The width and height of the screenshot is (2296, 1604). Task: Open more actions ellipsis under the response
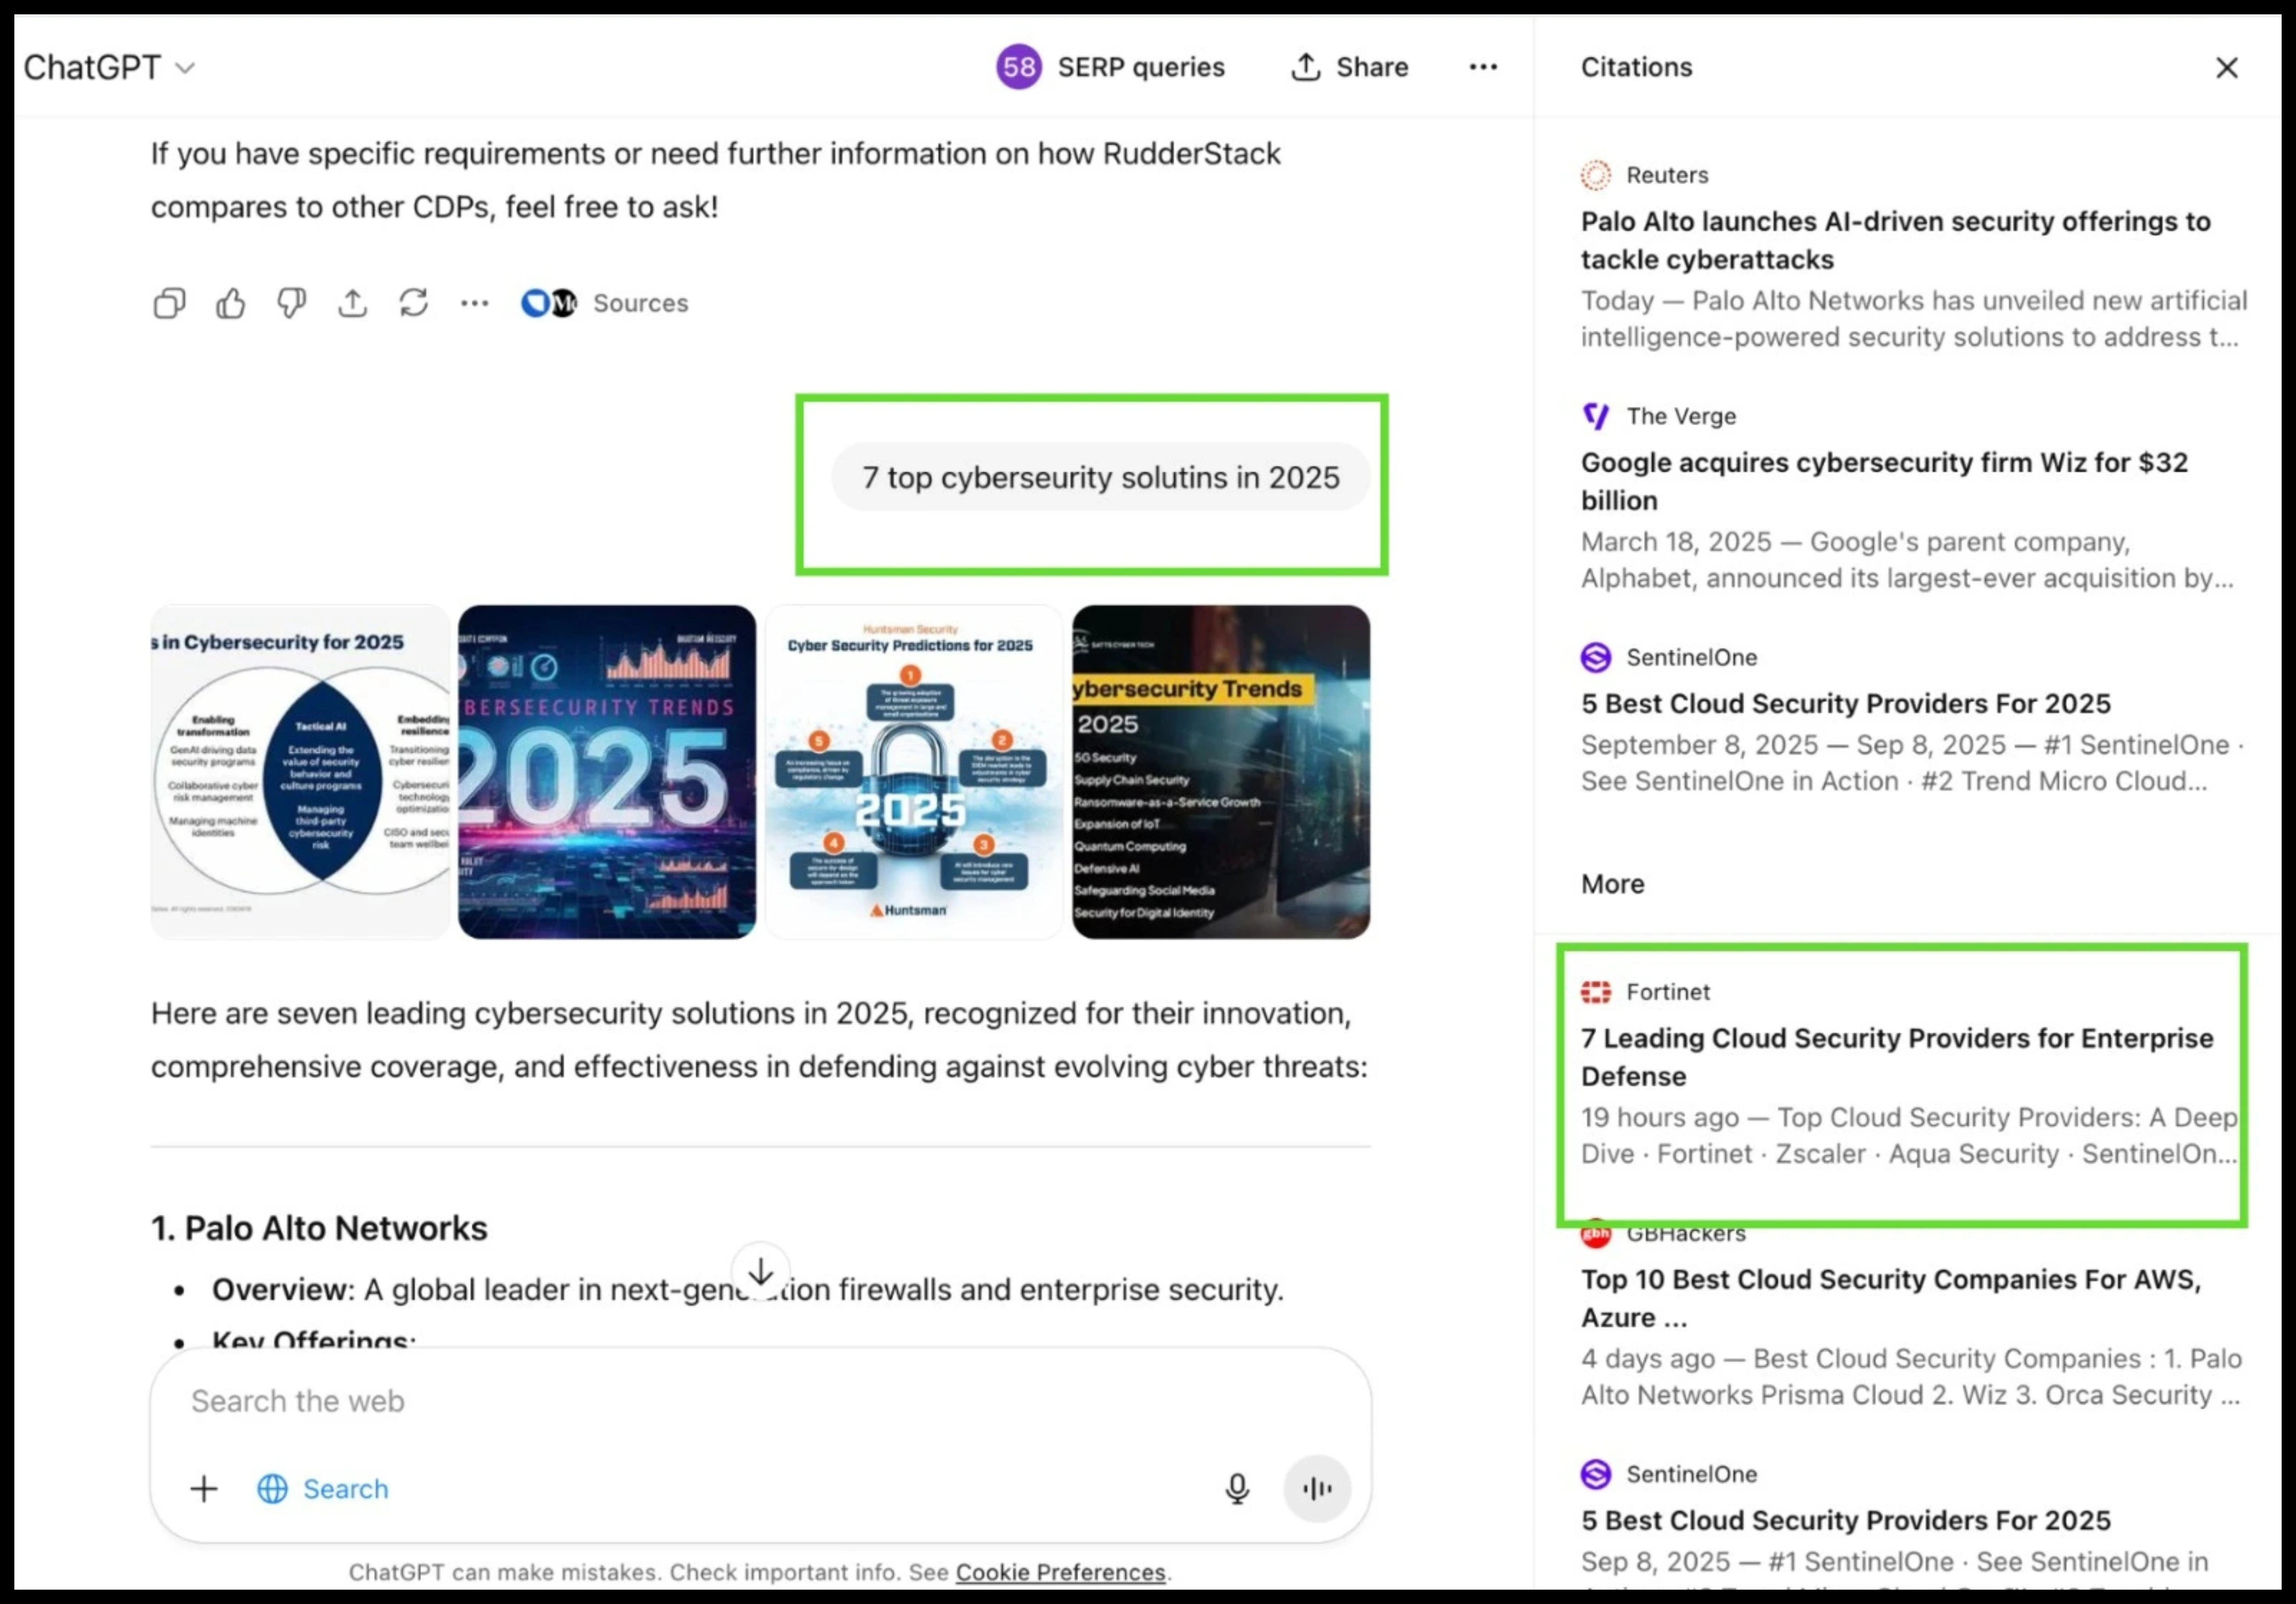474,303
